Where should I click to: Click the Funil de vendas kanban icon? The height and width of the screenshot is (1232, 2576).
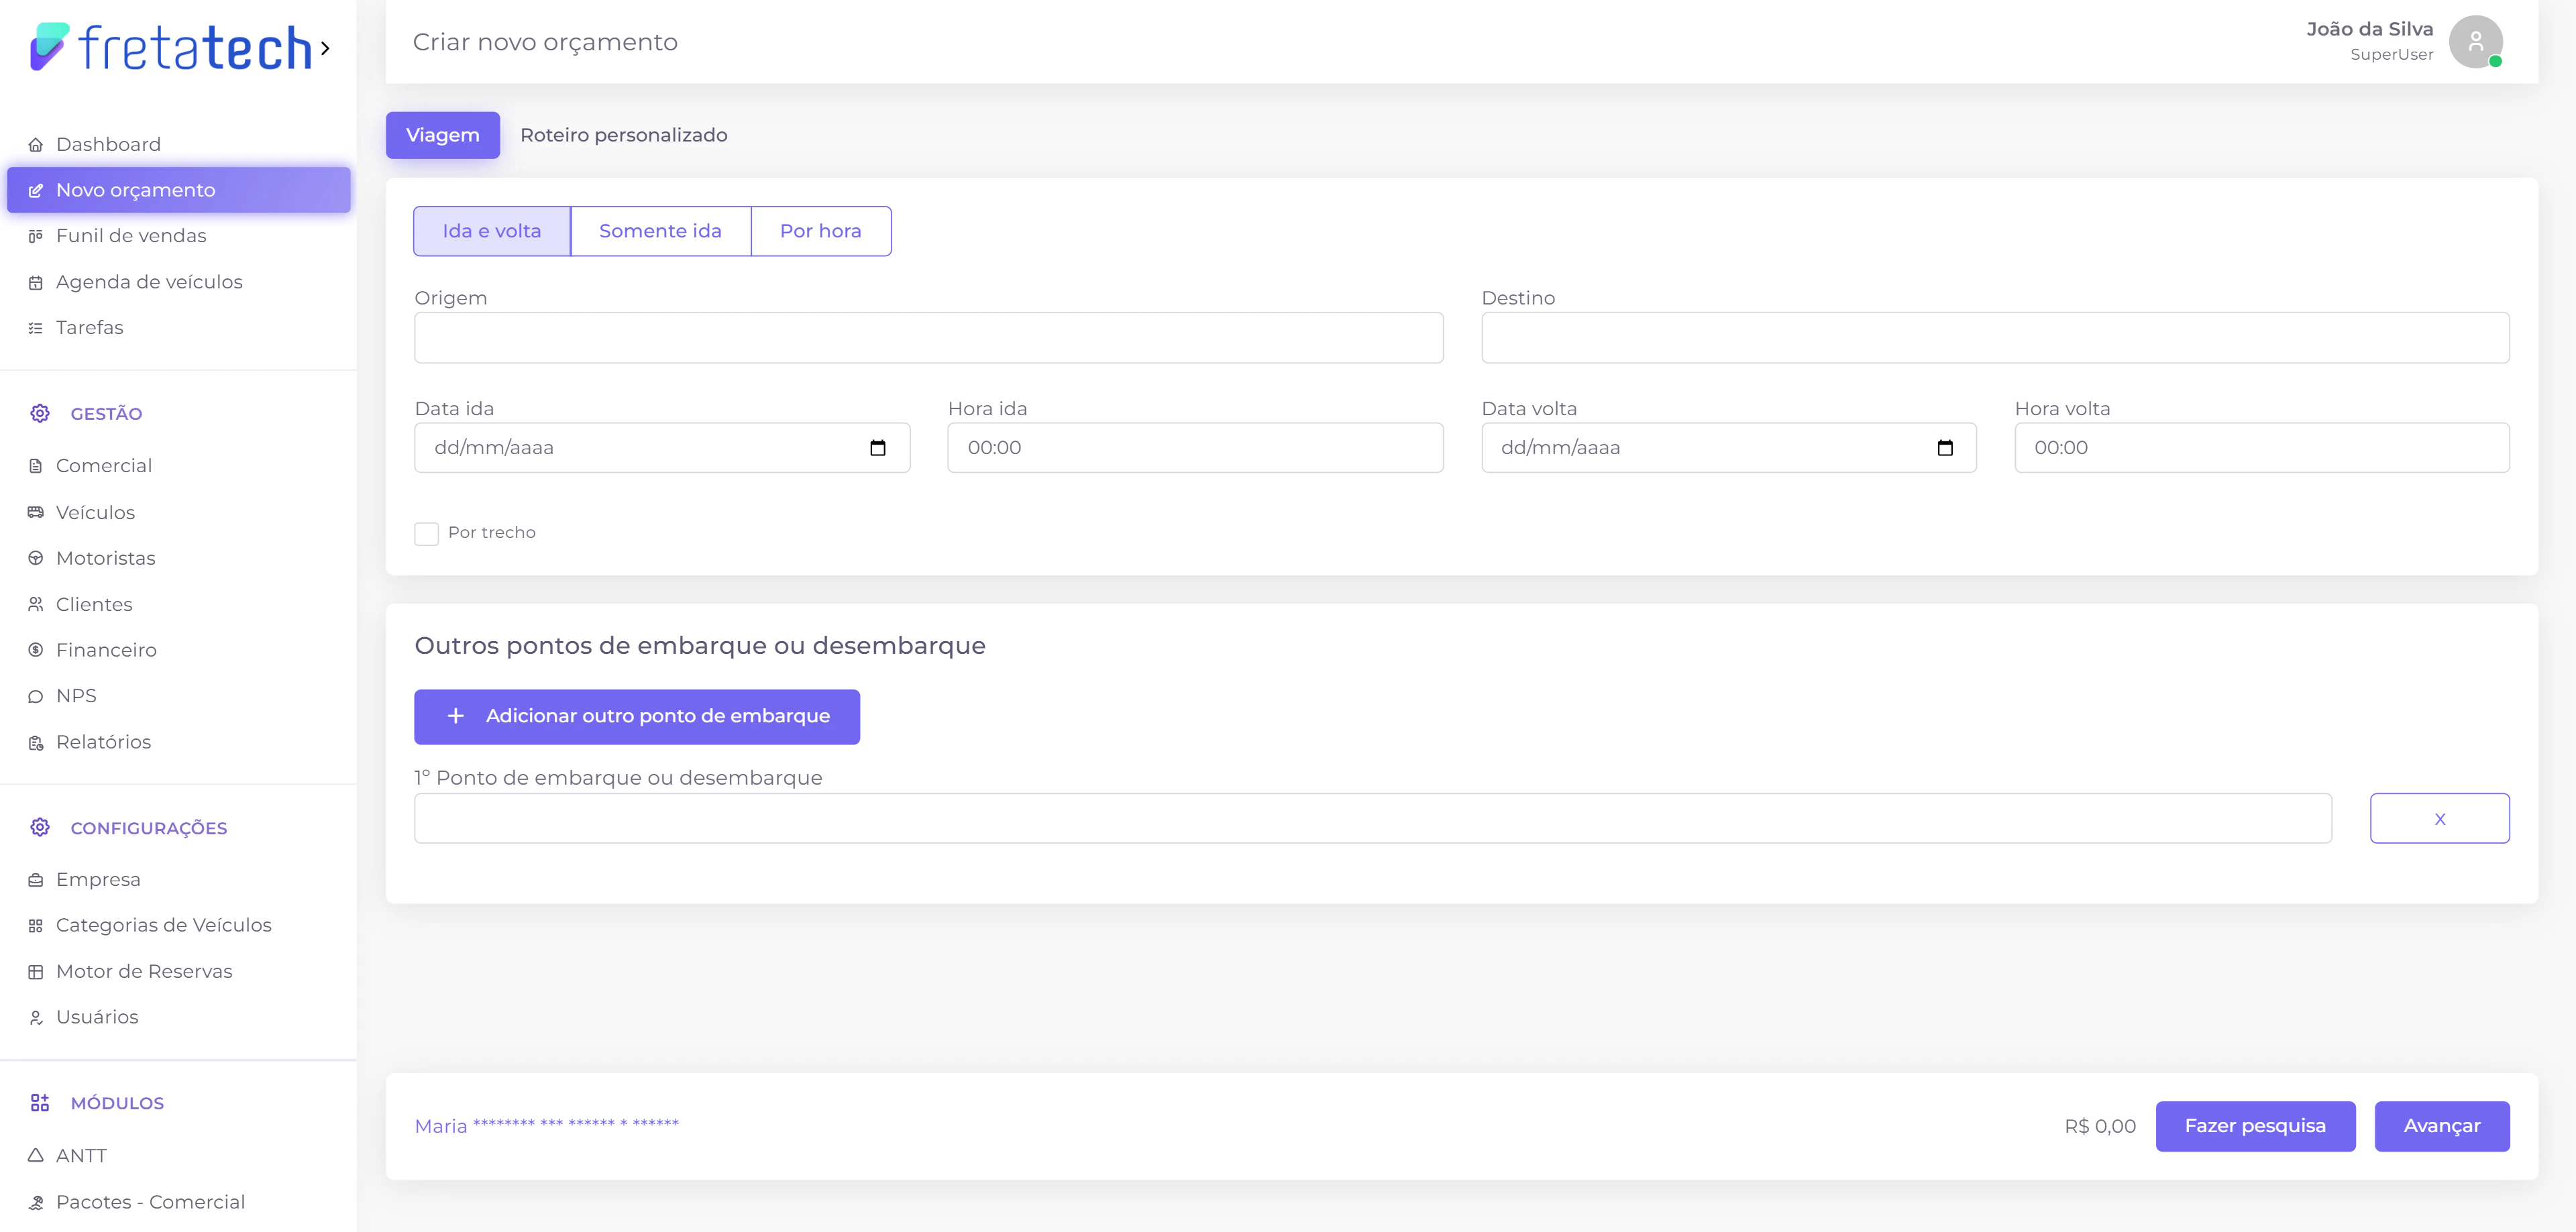point(36,236)
